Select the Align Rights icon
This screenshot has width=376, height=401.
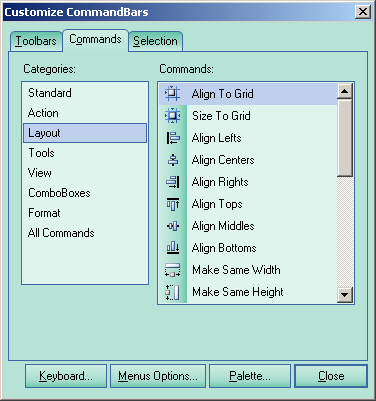(x=173, y=182)
